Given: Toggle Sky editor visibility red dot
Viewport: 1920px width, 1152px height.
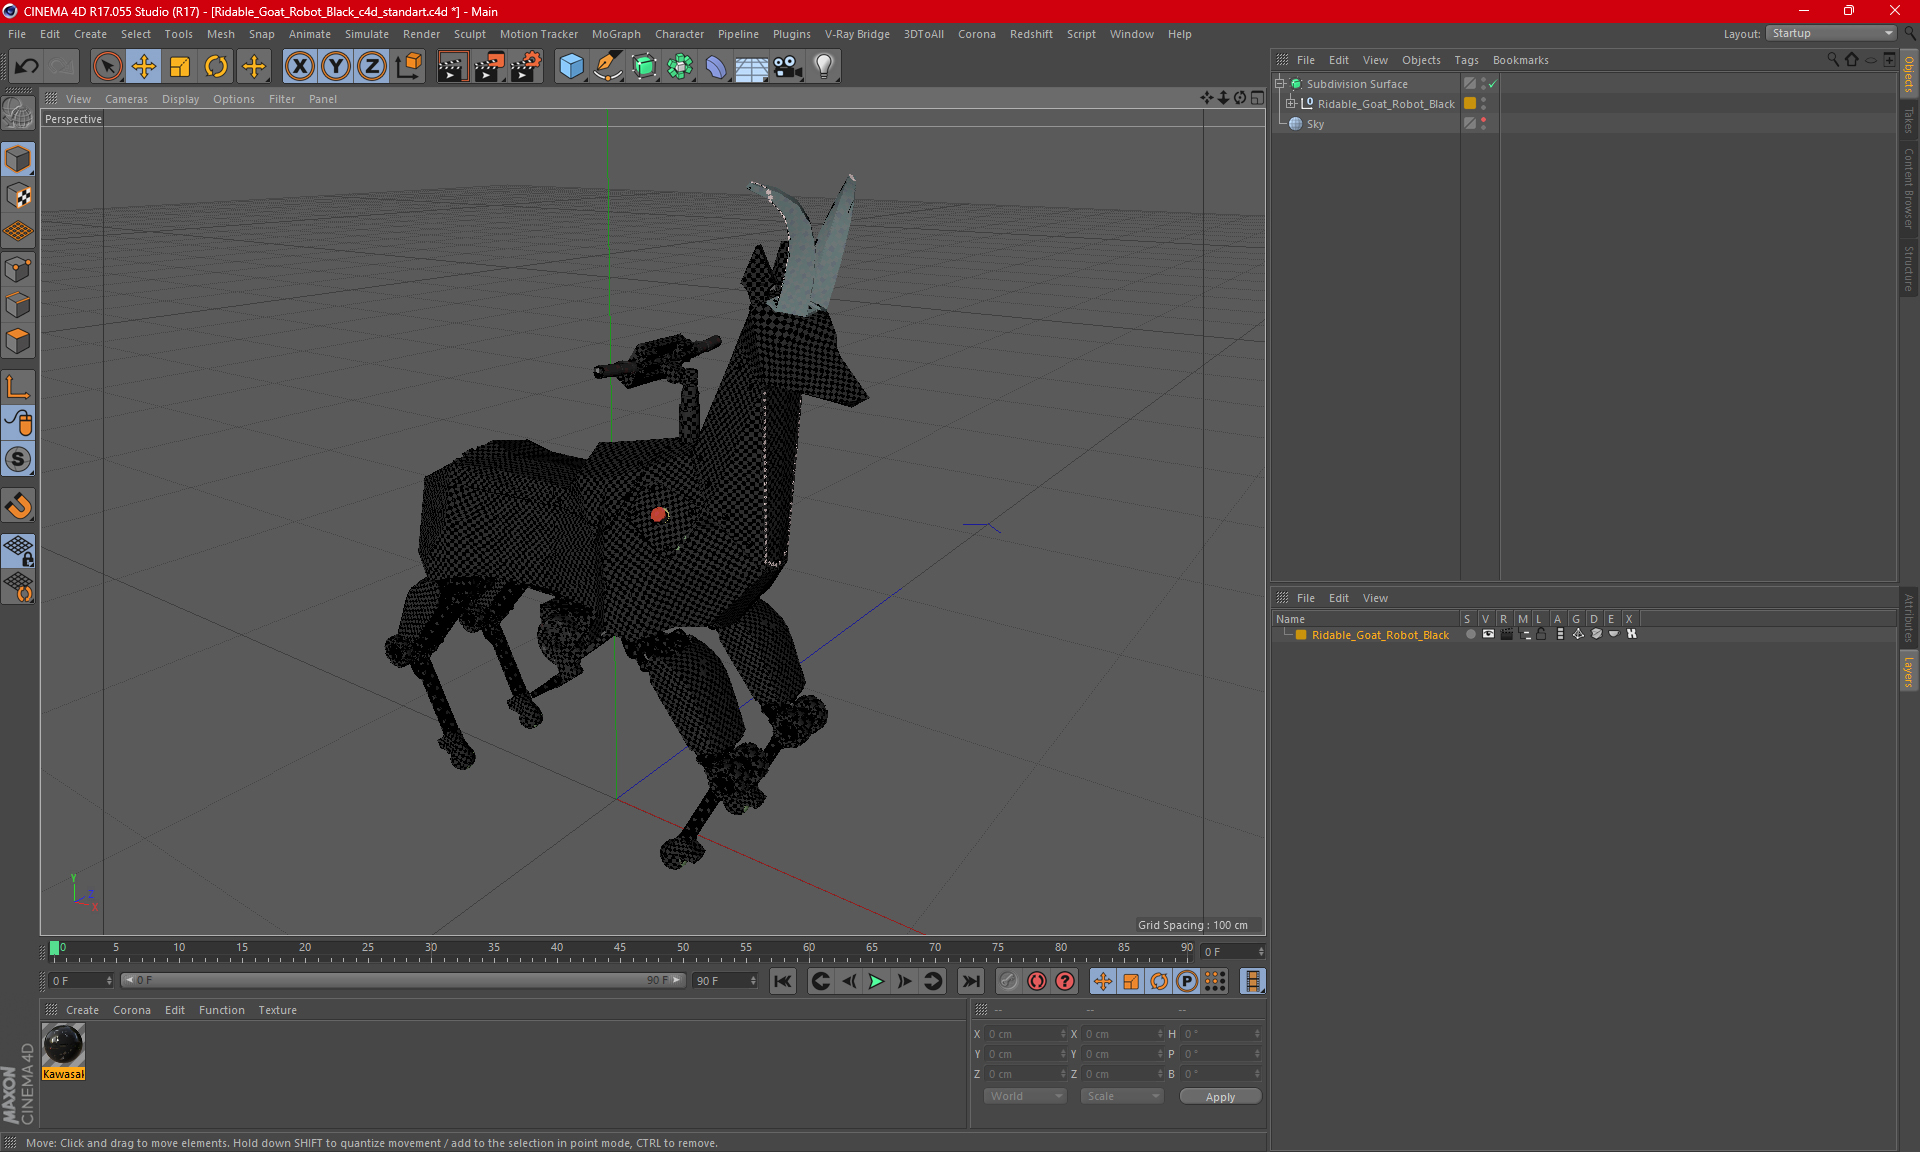Looking at the screenshot, I should (x=1484, y=120).
